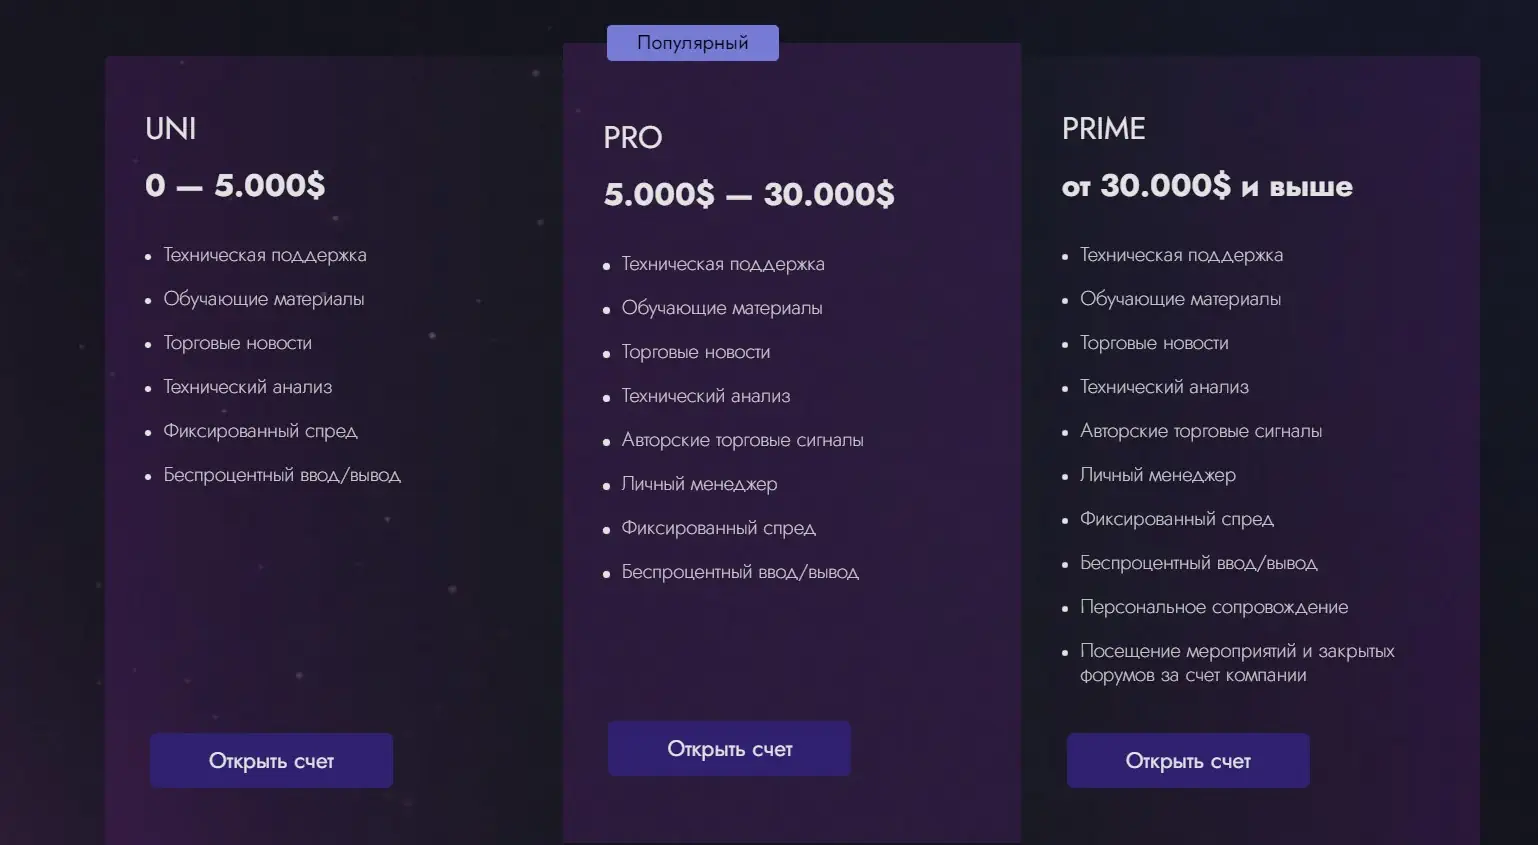Click Обучающие материалы in the PRO card
The height and width of the screenshot is (845, 1538).
coord(722,308)
